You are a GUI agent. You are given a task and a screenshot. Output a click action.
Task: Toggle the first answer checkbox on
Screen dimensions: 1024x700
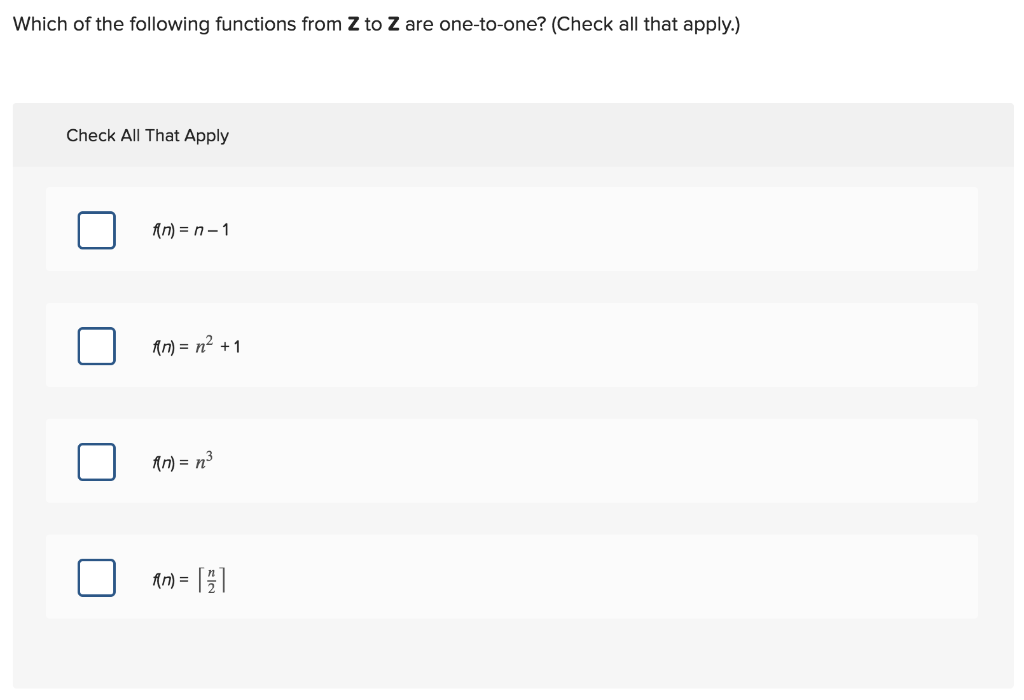tap(96, 229)
